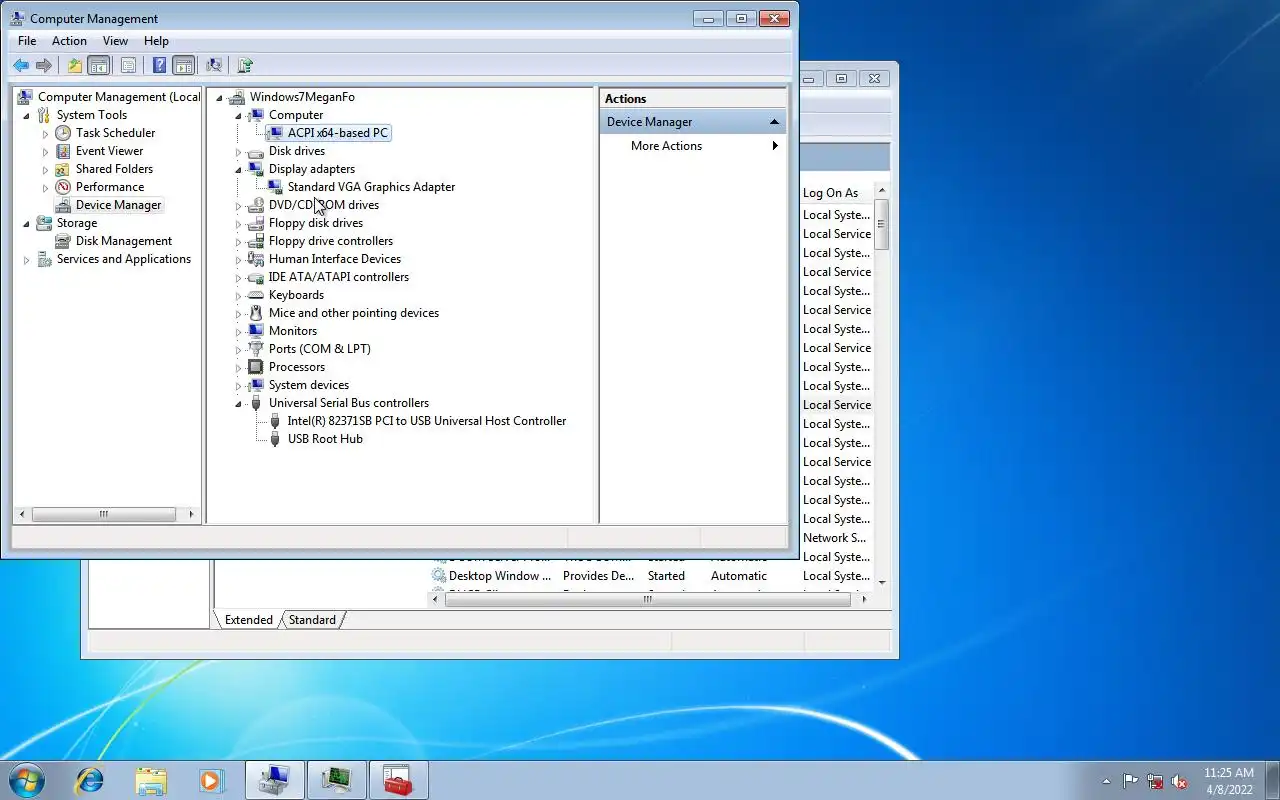
Task: Expand Human Interface Devices category
Action: pos(239,260)
